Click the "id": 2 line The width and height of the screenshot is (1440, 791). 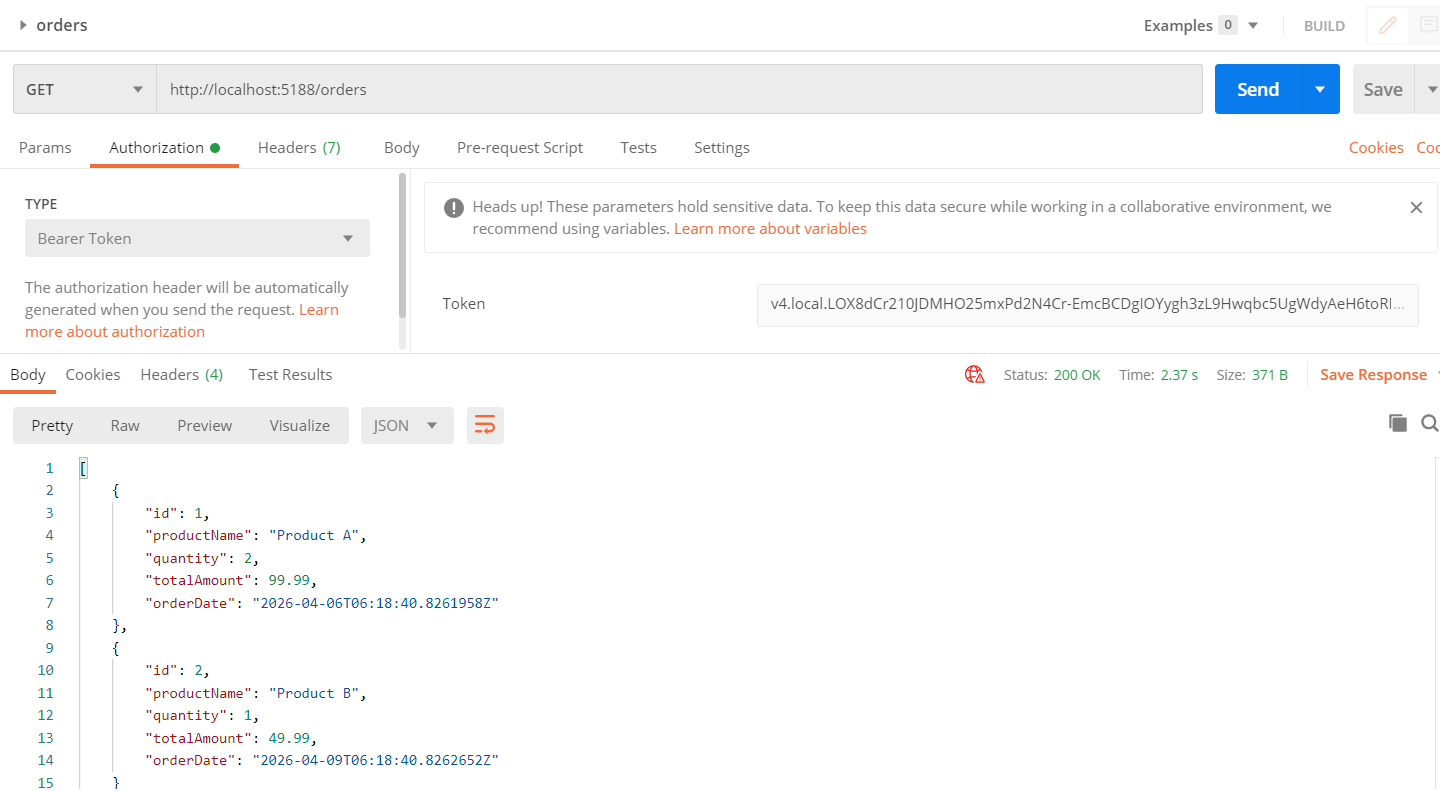pos(177,670)
